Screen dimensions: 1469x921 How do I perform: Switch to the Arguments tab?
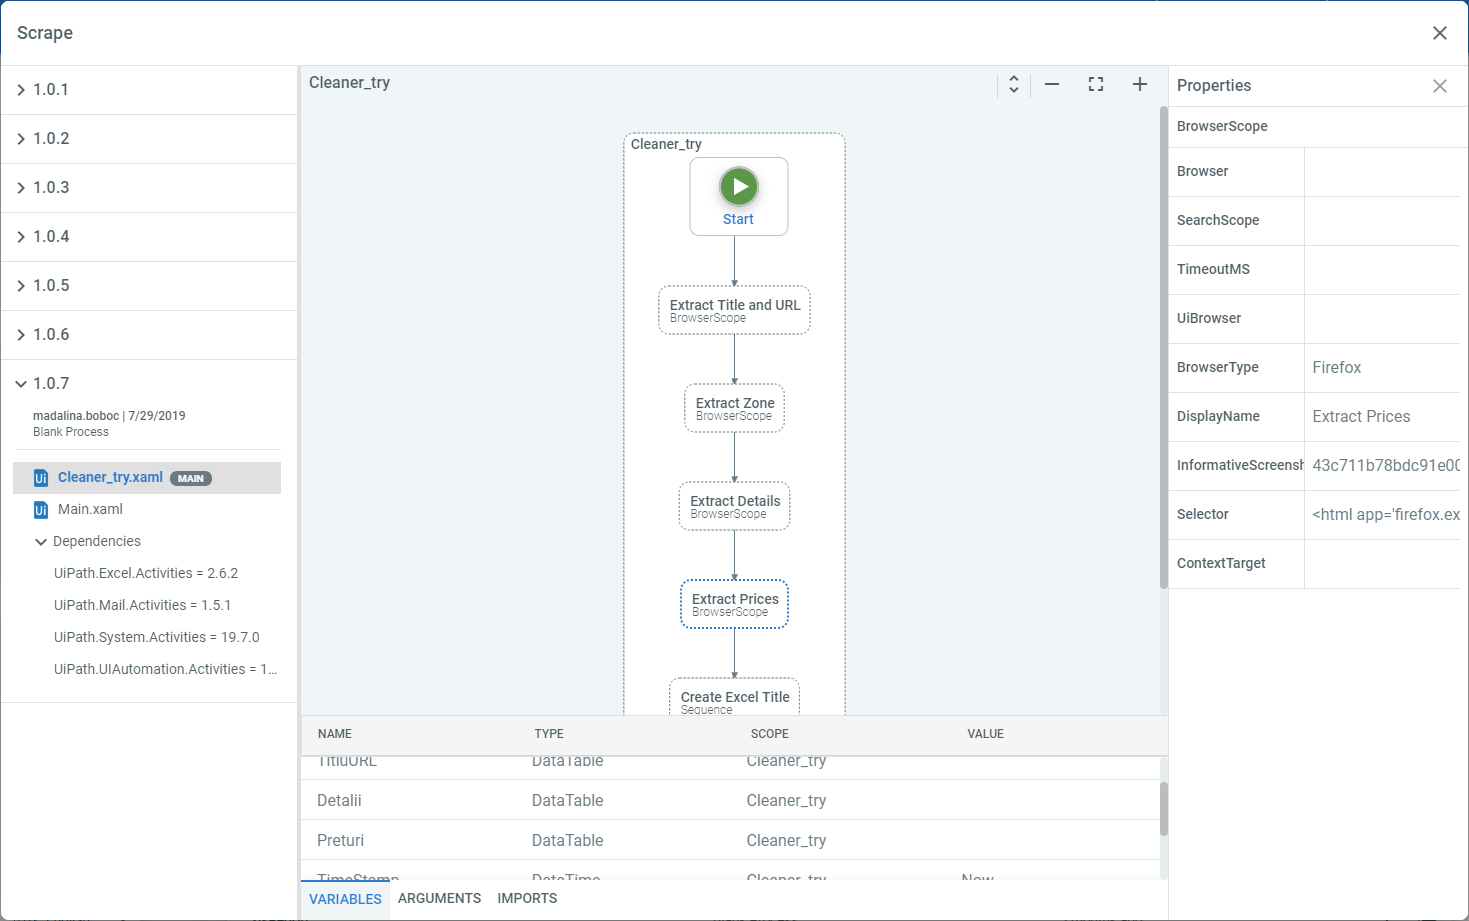tap(439, 898)
